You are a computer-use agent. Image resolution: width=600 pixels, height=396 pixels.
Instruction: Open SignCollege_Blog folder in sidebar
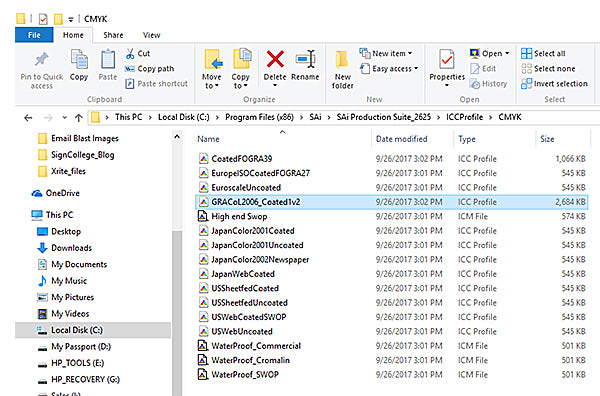(x=76, y=155)
